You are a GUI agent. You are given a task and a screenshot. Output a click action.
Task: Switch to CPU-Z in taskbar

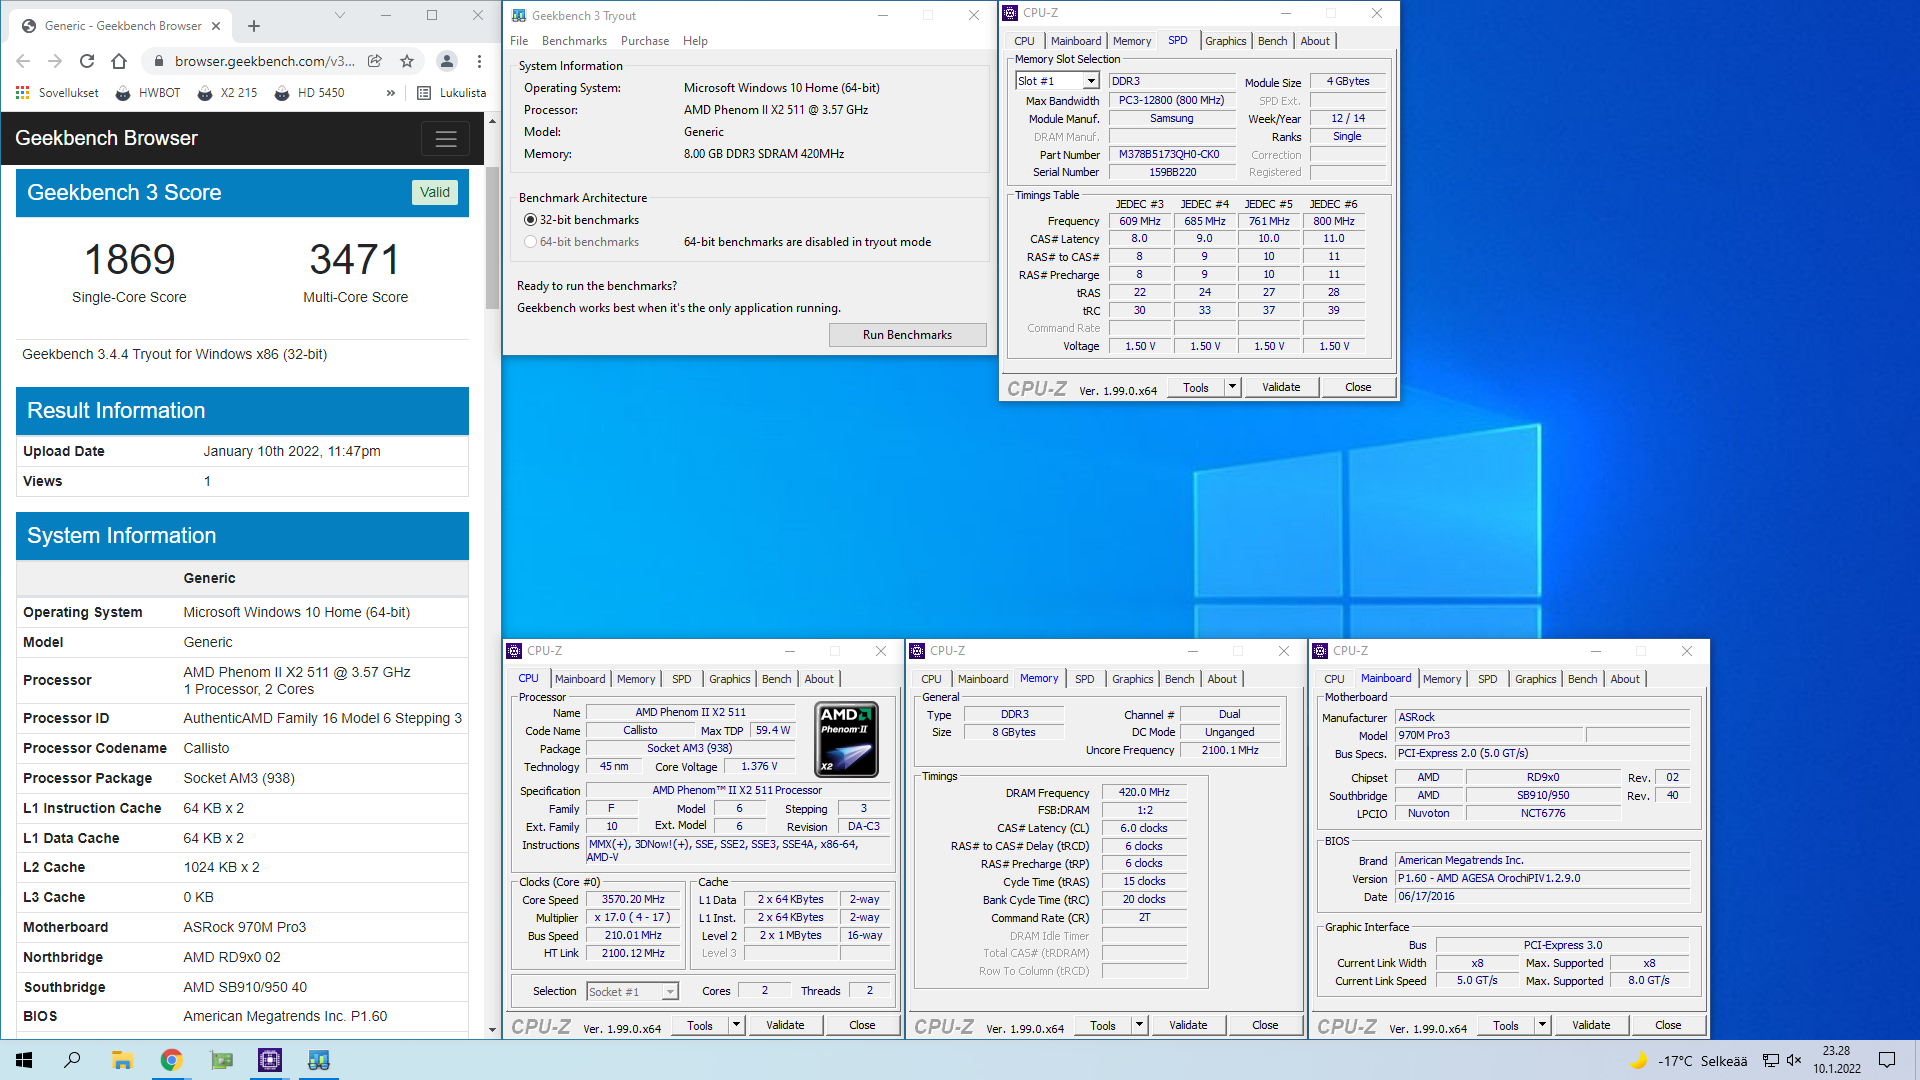270,1060
